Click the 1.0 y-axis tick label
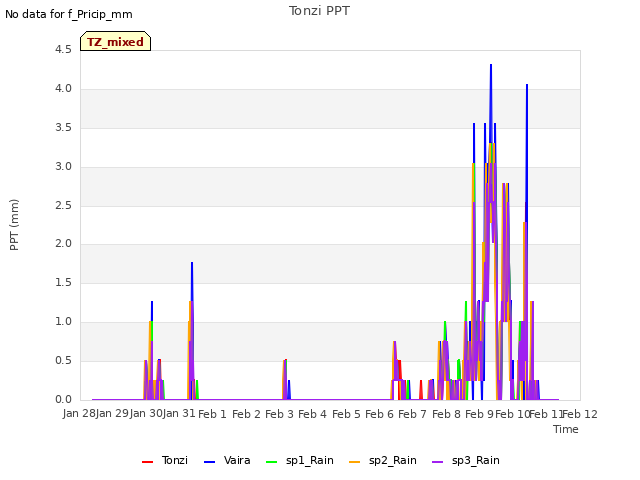 [x=63, y=321]
